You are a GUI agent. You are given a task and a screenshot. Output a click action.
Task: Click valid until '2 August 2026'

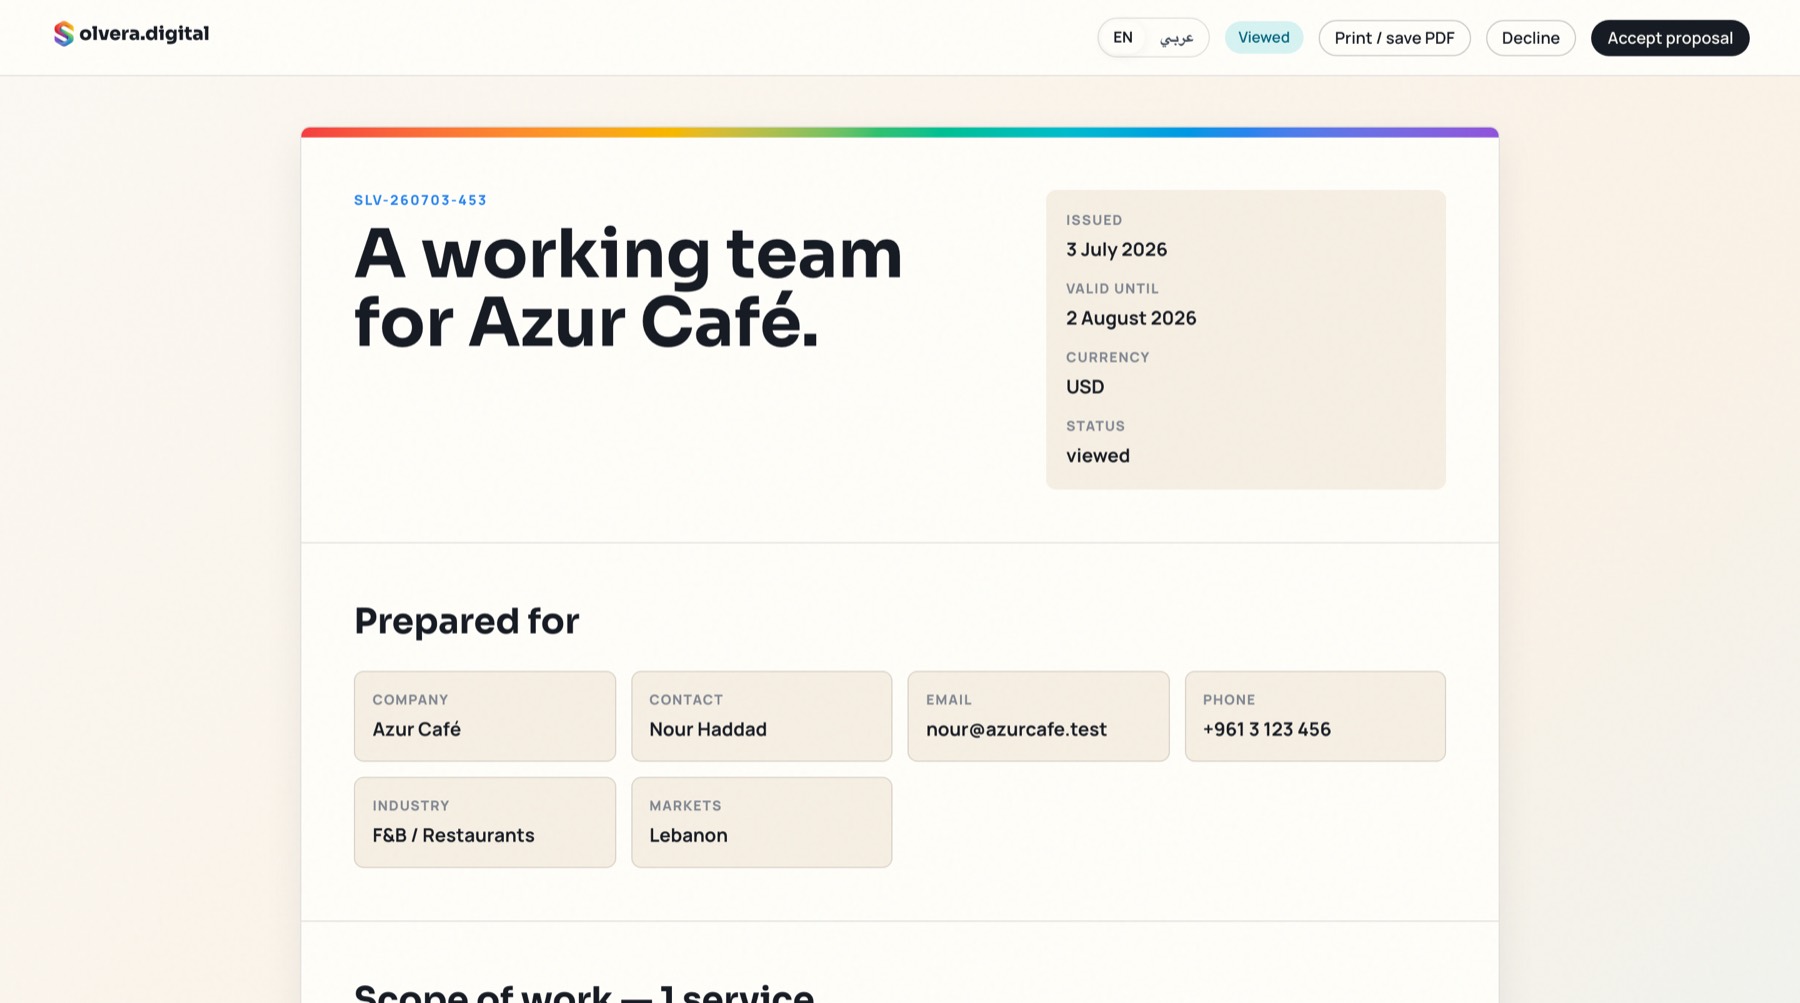1131,318
